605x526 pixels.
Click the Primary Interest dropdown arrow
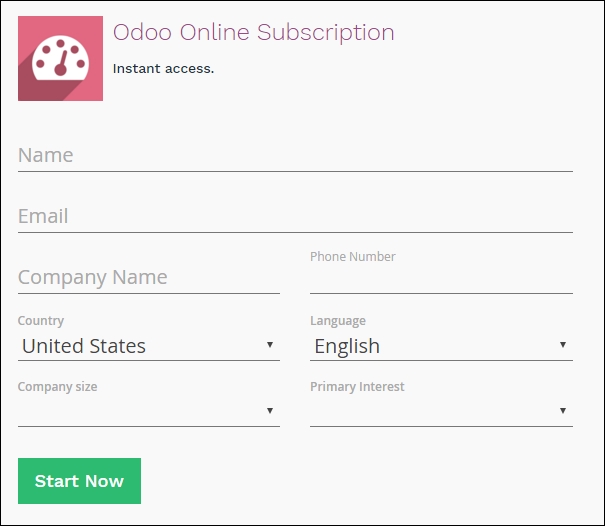pyautogui.click(x=563, y=411)
